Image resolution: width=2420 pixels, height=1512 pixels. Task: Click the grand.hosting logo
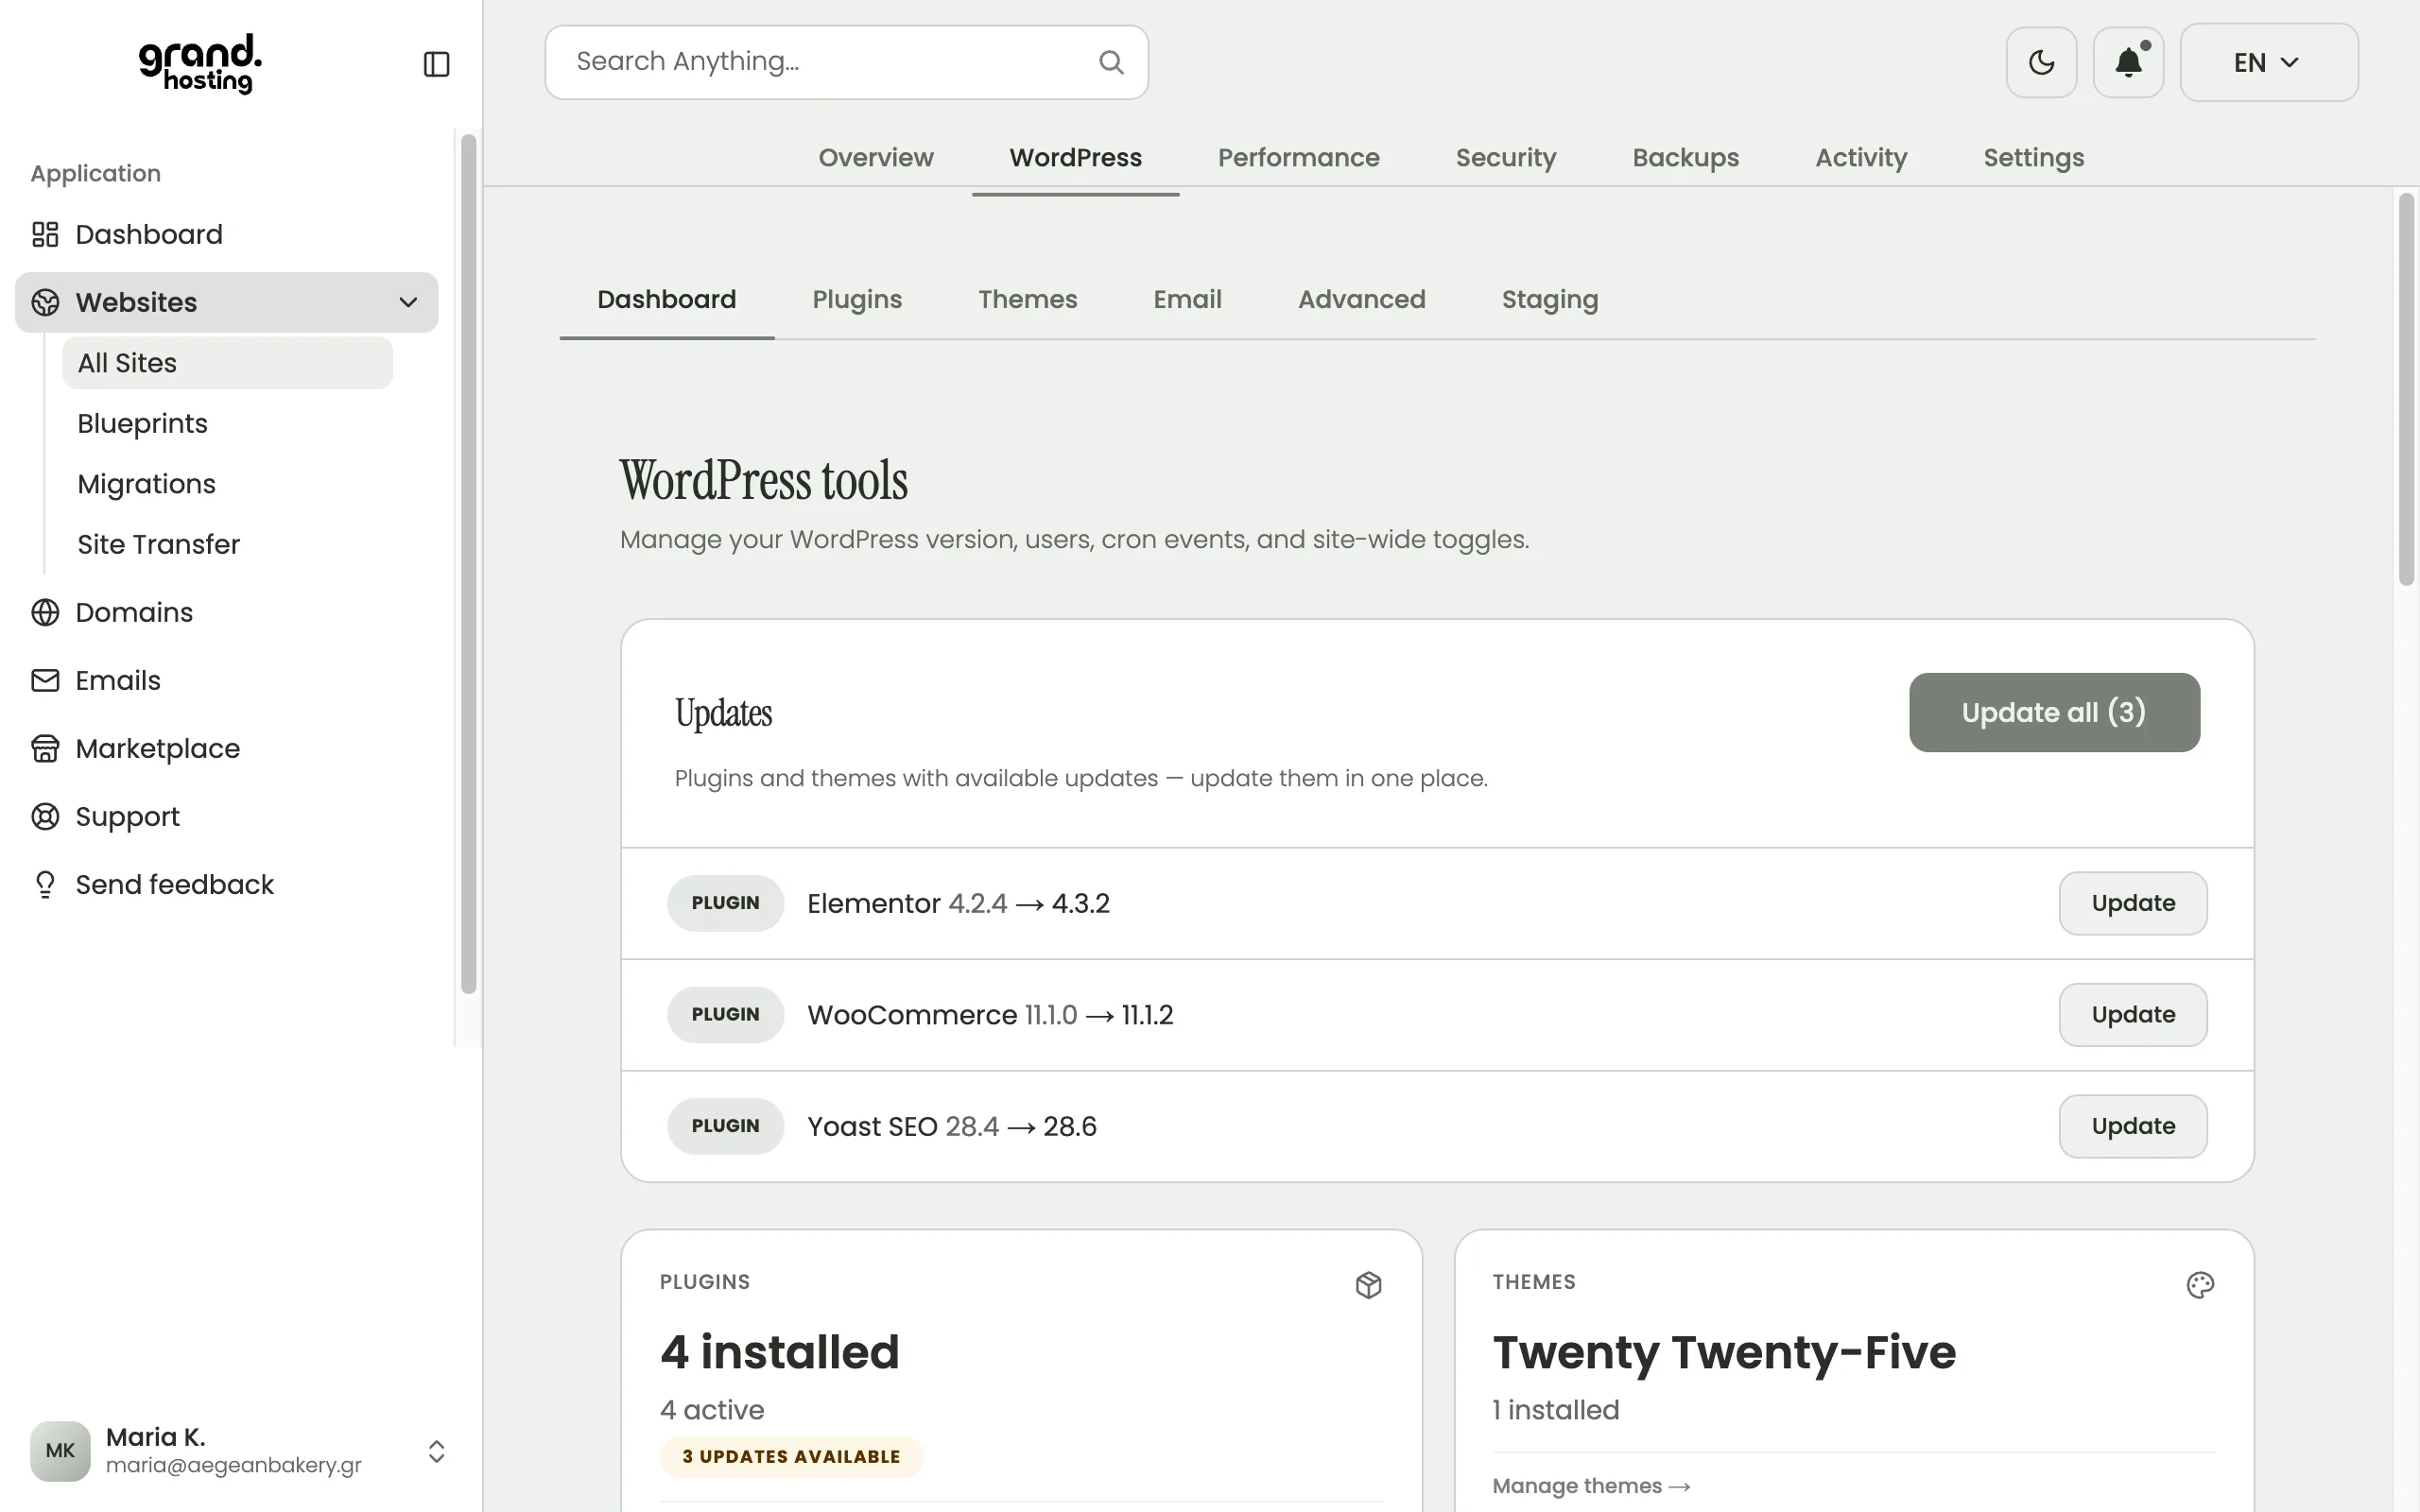(x=200, y=63)
